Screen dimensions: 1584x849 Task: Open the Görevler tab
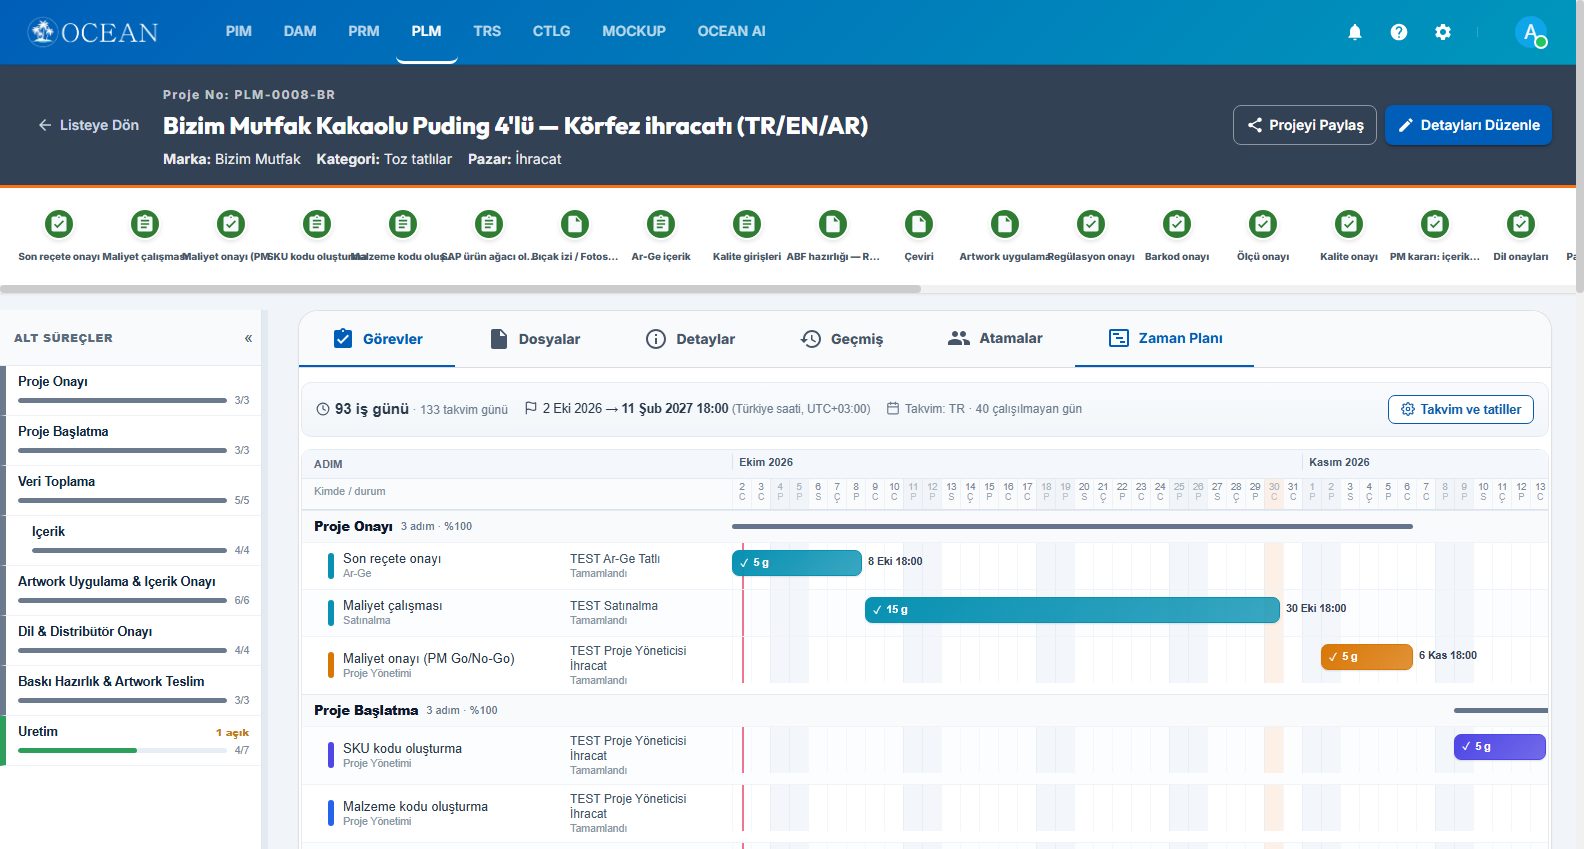378,339
